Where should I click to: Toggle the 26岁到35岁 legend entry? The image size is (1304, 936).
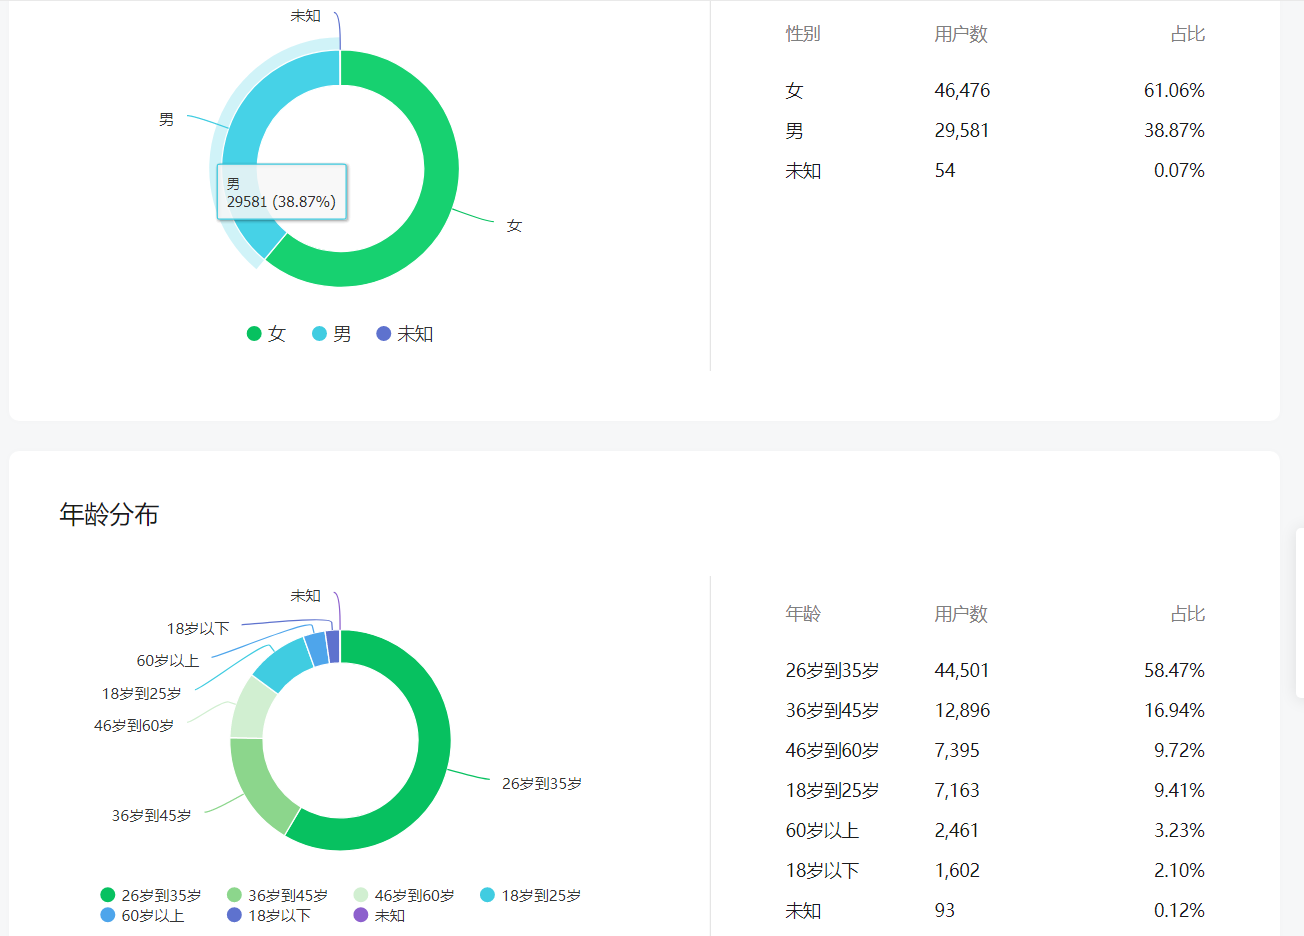pos(151,895)
